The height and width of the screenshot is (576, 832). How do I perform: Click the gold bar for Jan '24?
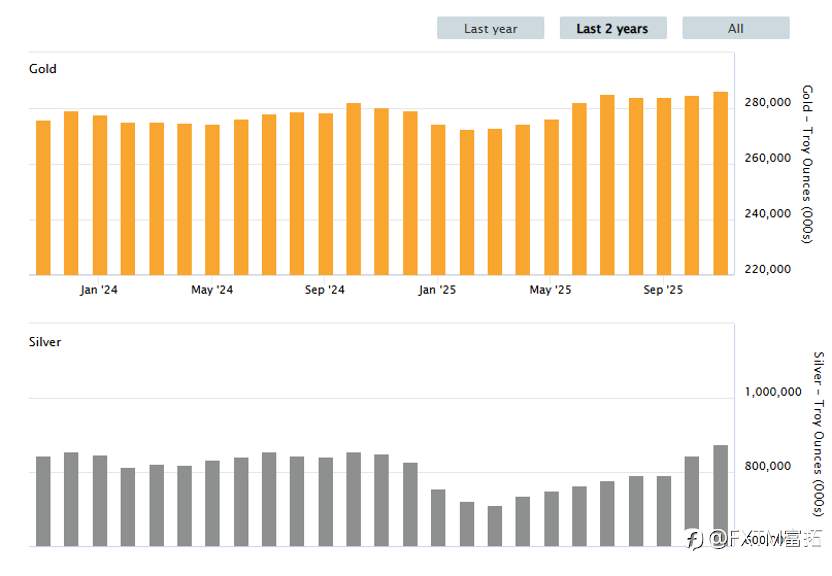[x=100, y=195]
